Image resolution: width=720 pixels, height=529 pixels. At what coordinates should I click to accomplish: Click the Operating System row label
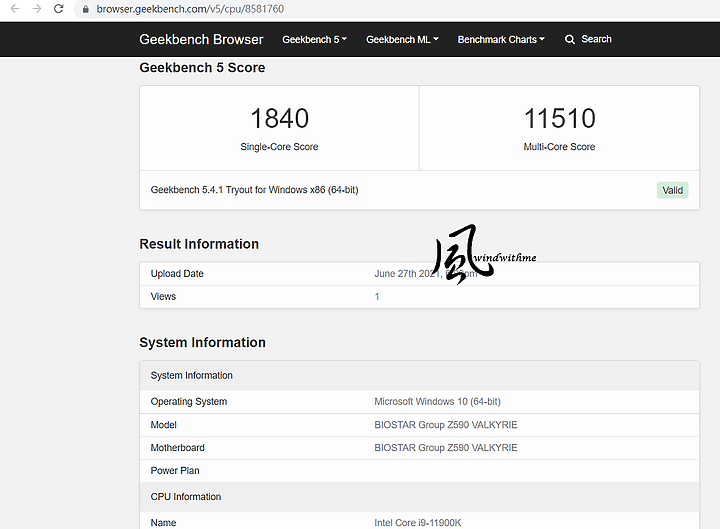point(189,402)
